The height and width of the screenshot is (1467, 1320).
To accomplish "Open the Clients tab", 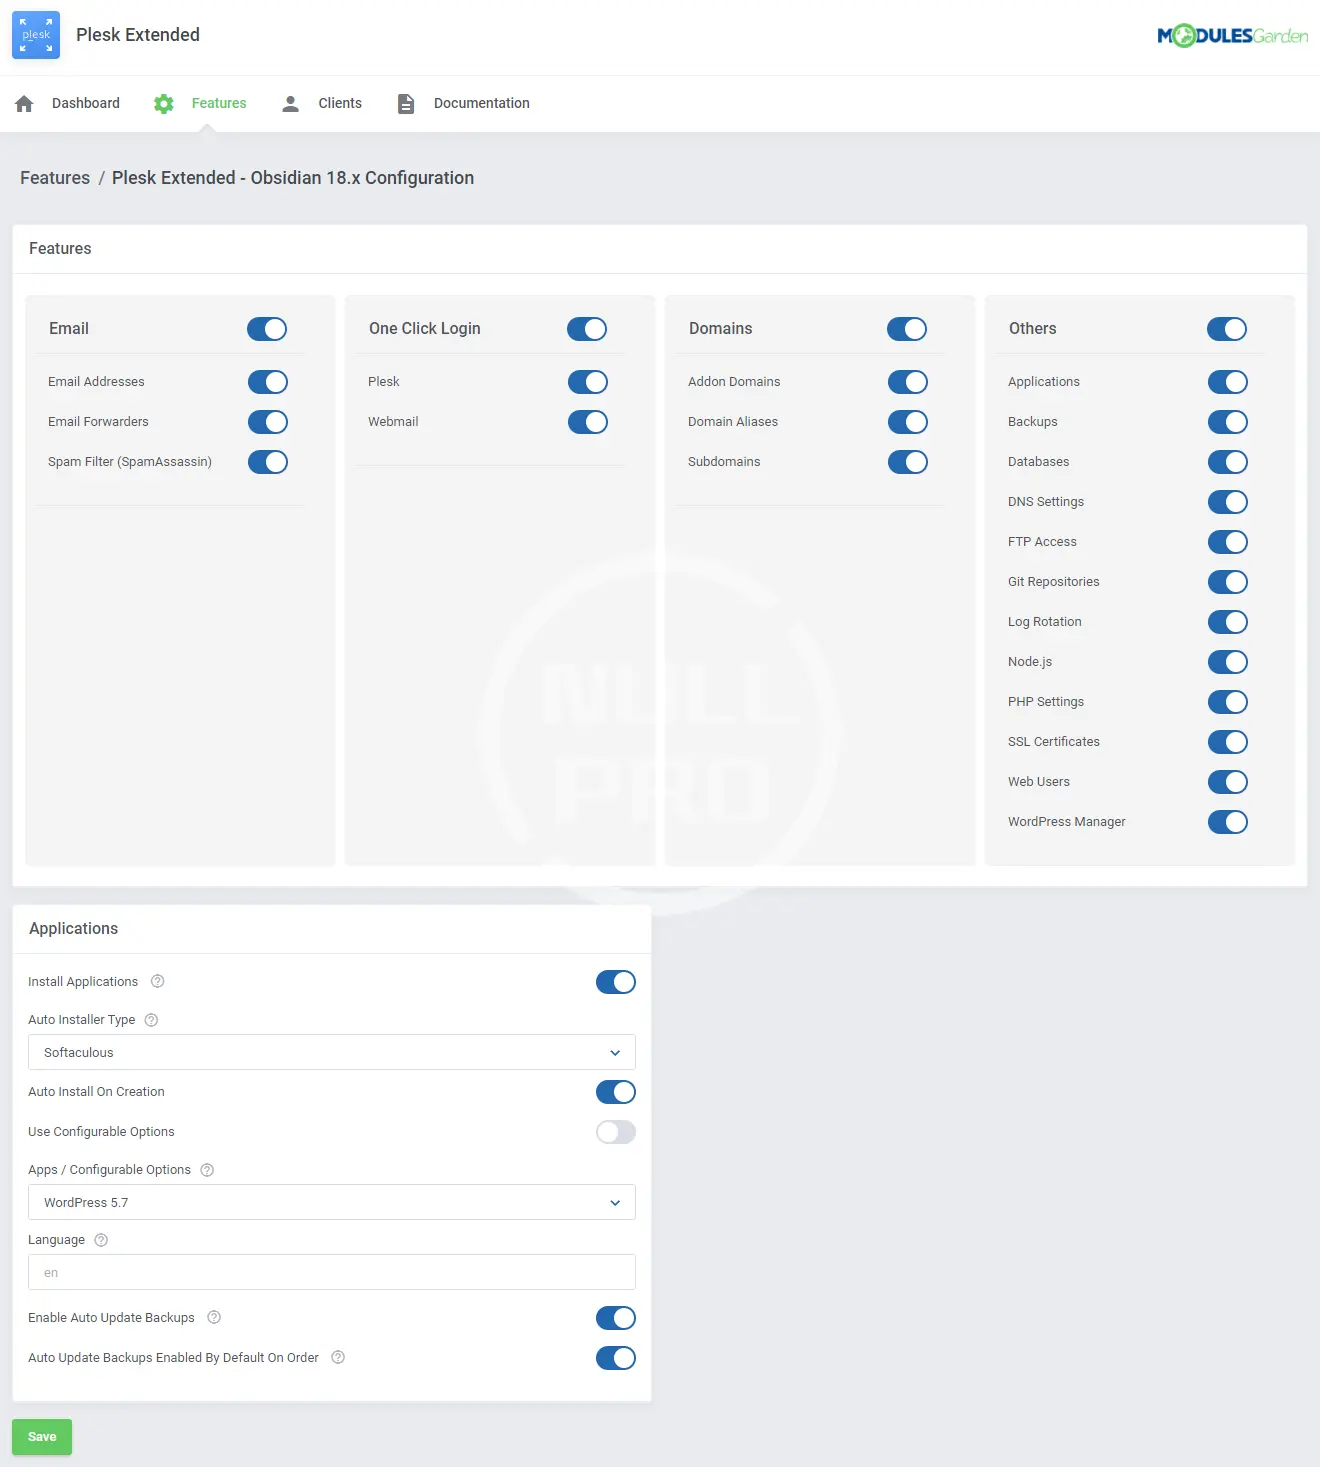I will coord(339,104).
